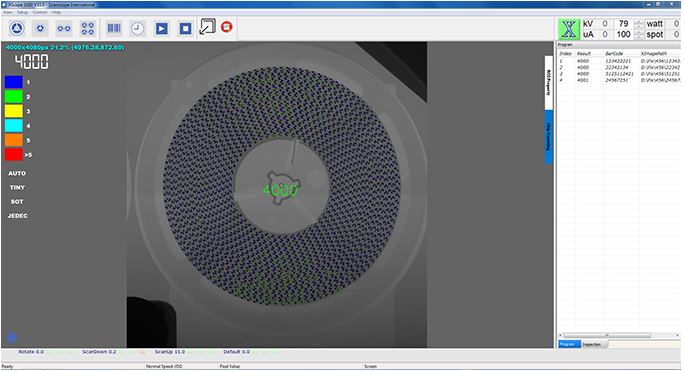Screen dimensions: 684x372
Task: Open the Control menu
Action: (40, 13)
